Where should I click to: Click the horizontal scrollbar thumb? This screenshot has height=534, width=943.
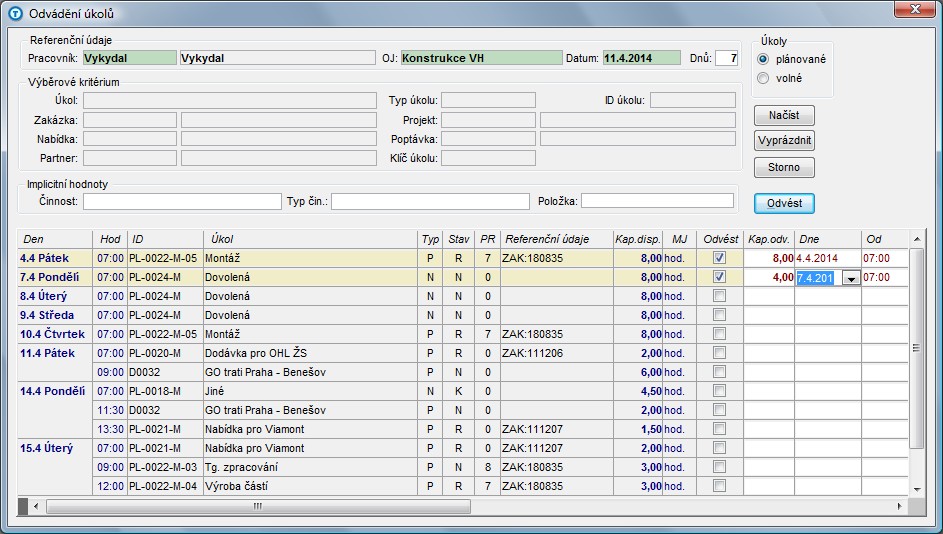[259, 506]
